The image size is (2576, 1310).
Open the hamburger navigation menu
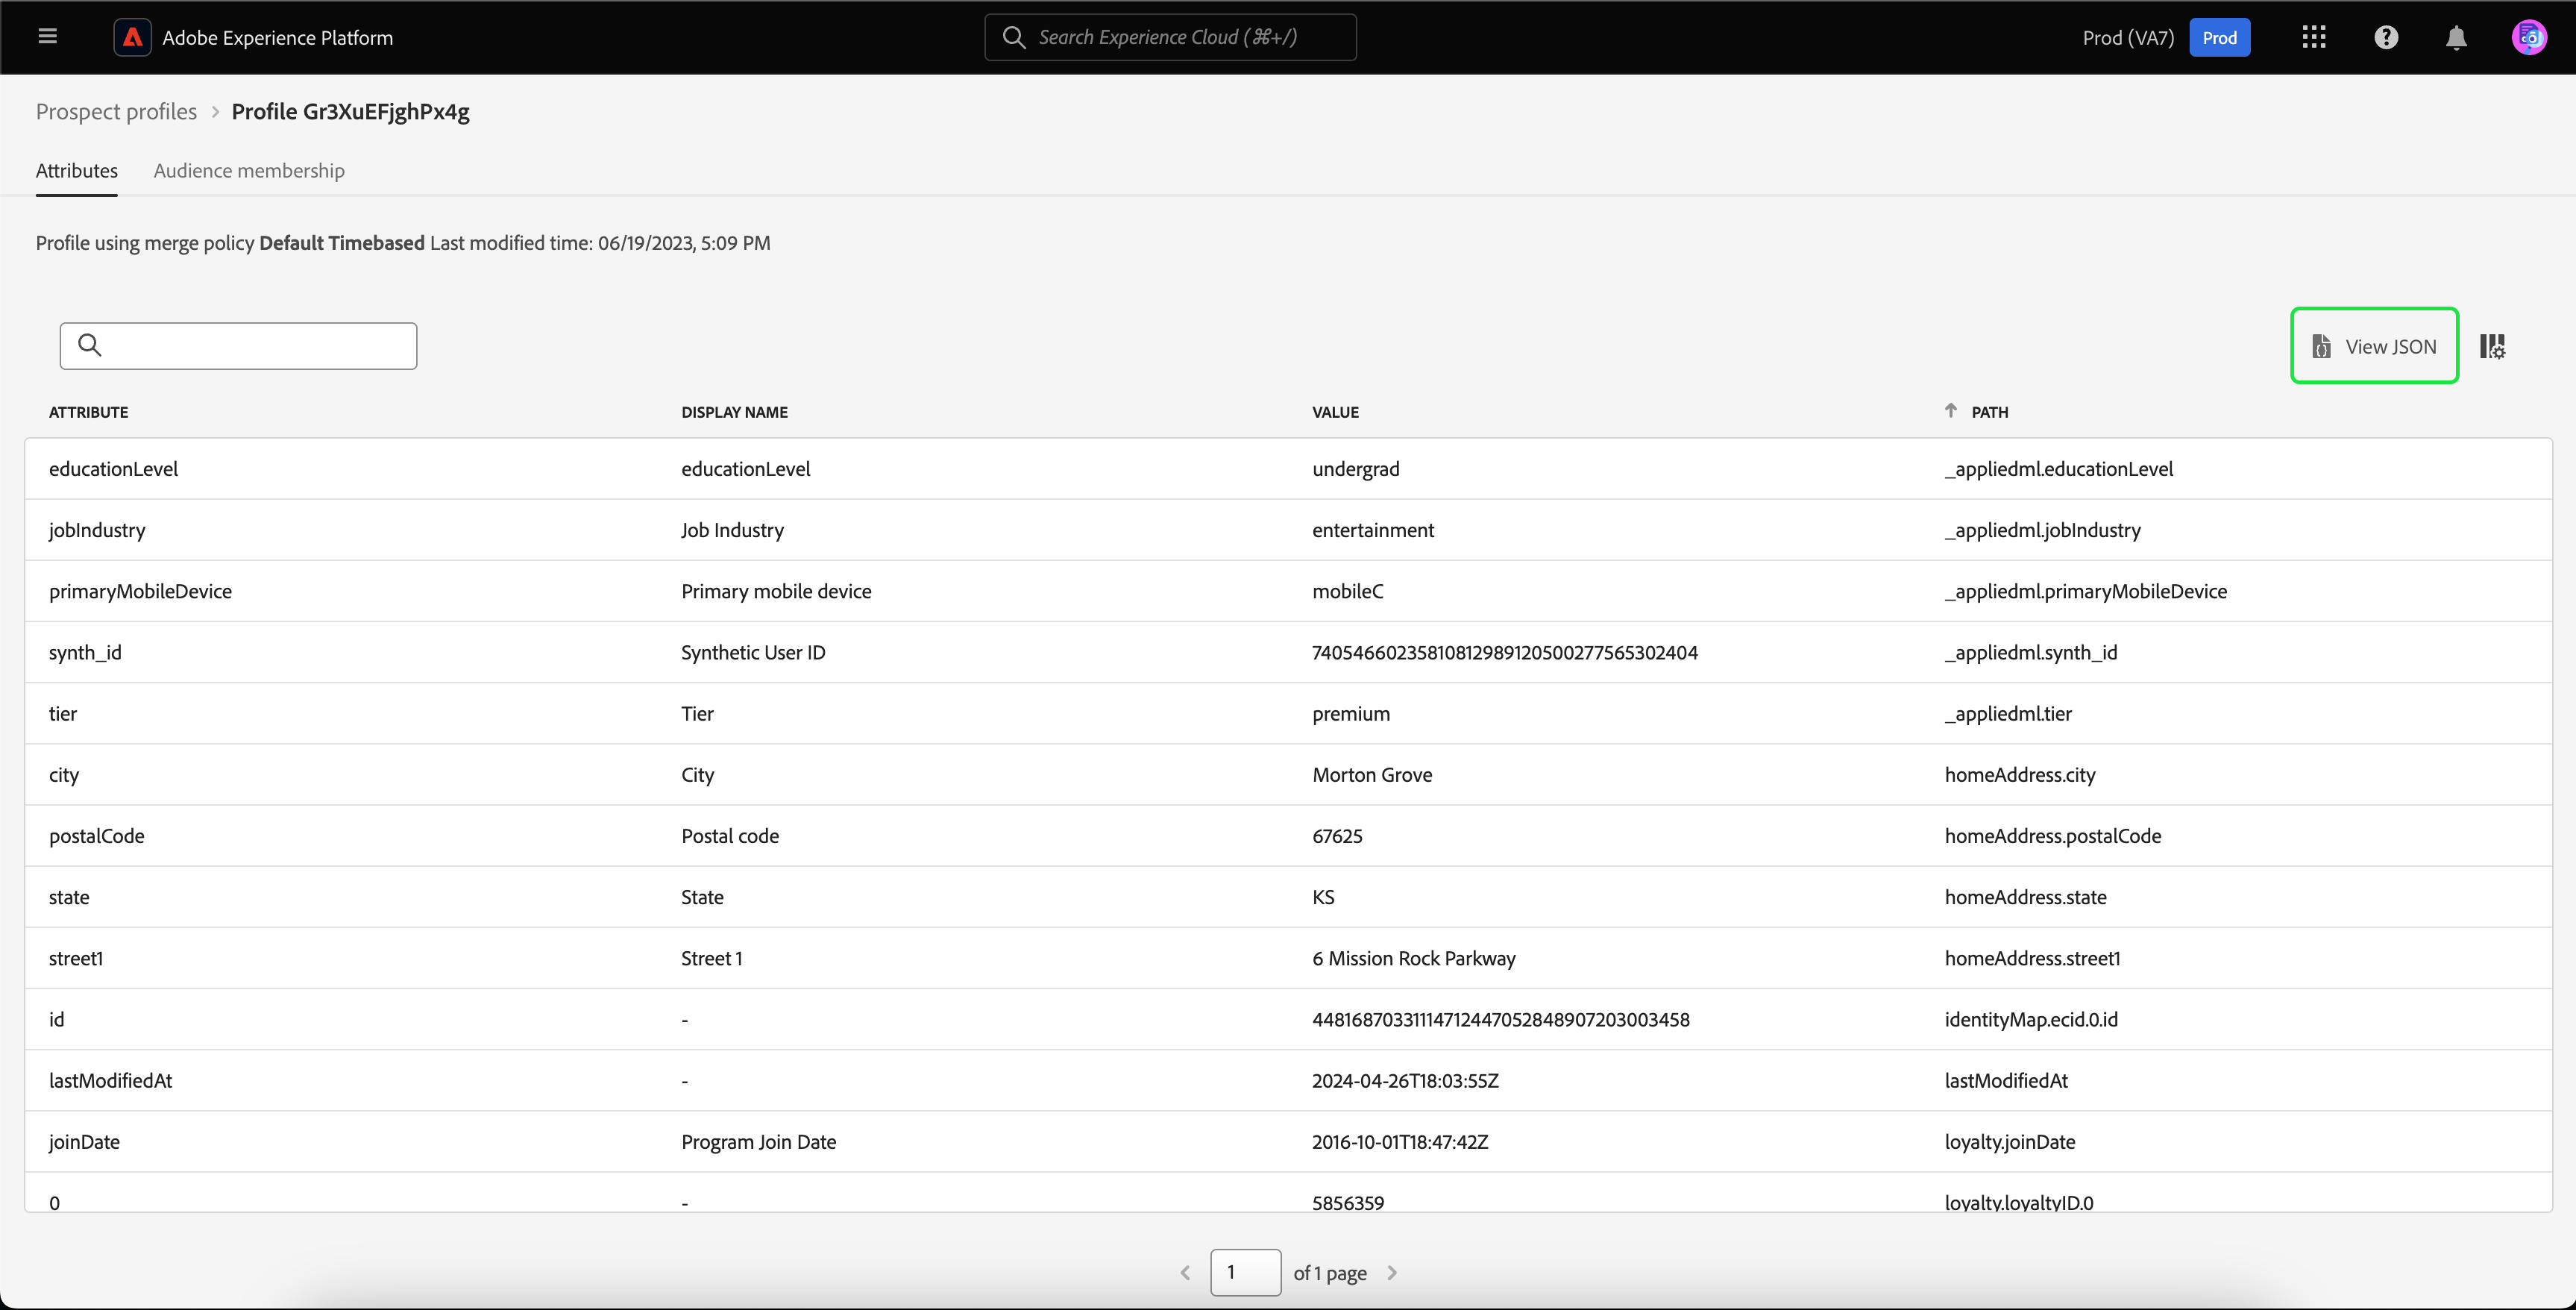(47, 37)
